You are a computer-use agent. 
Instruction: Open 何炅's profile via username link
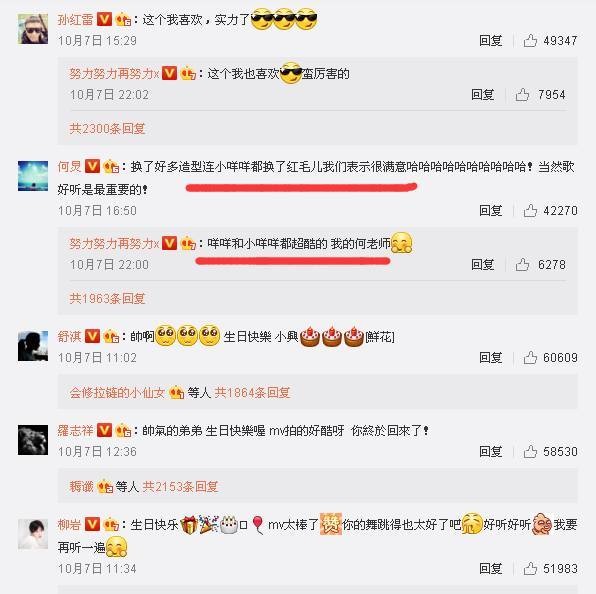(x=70, y=166)
